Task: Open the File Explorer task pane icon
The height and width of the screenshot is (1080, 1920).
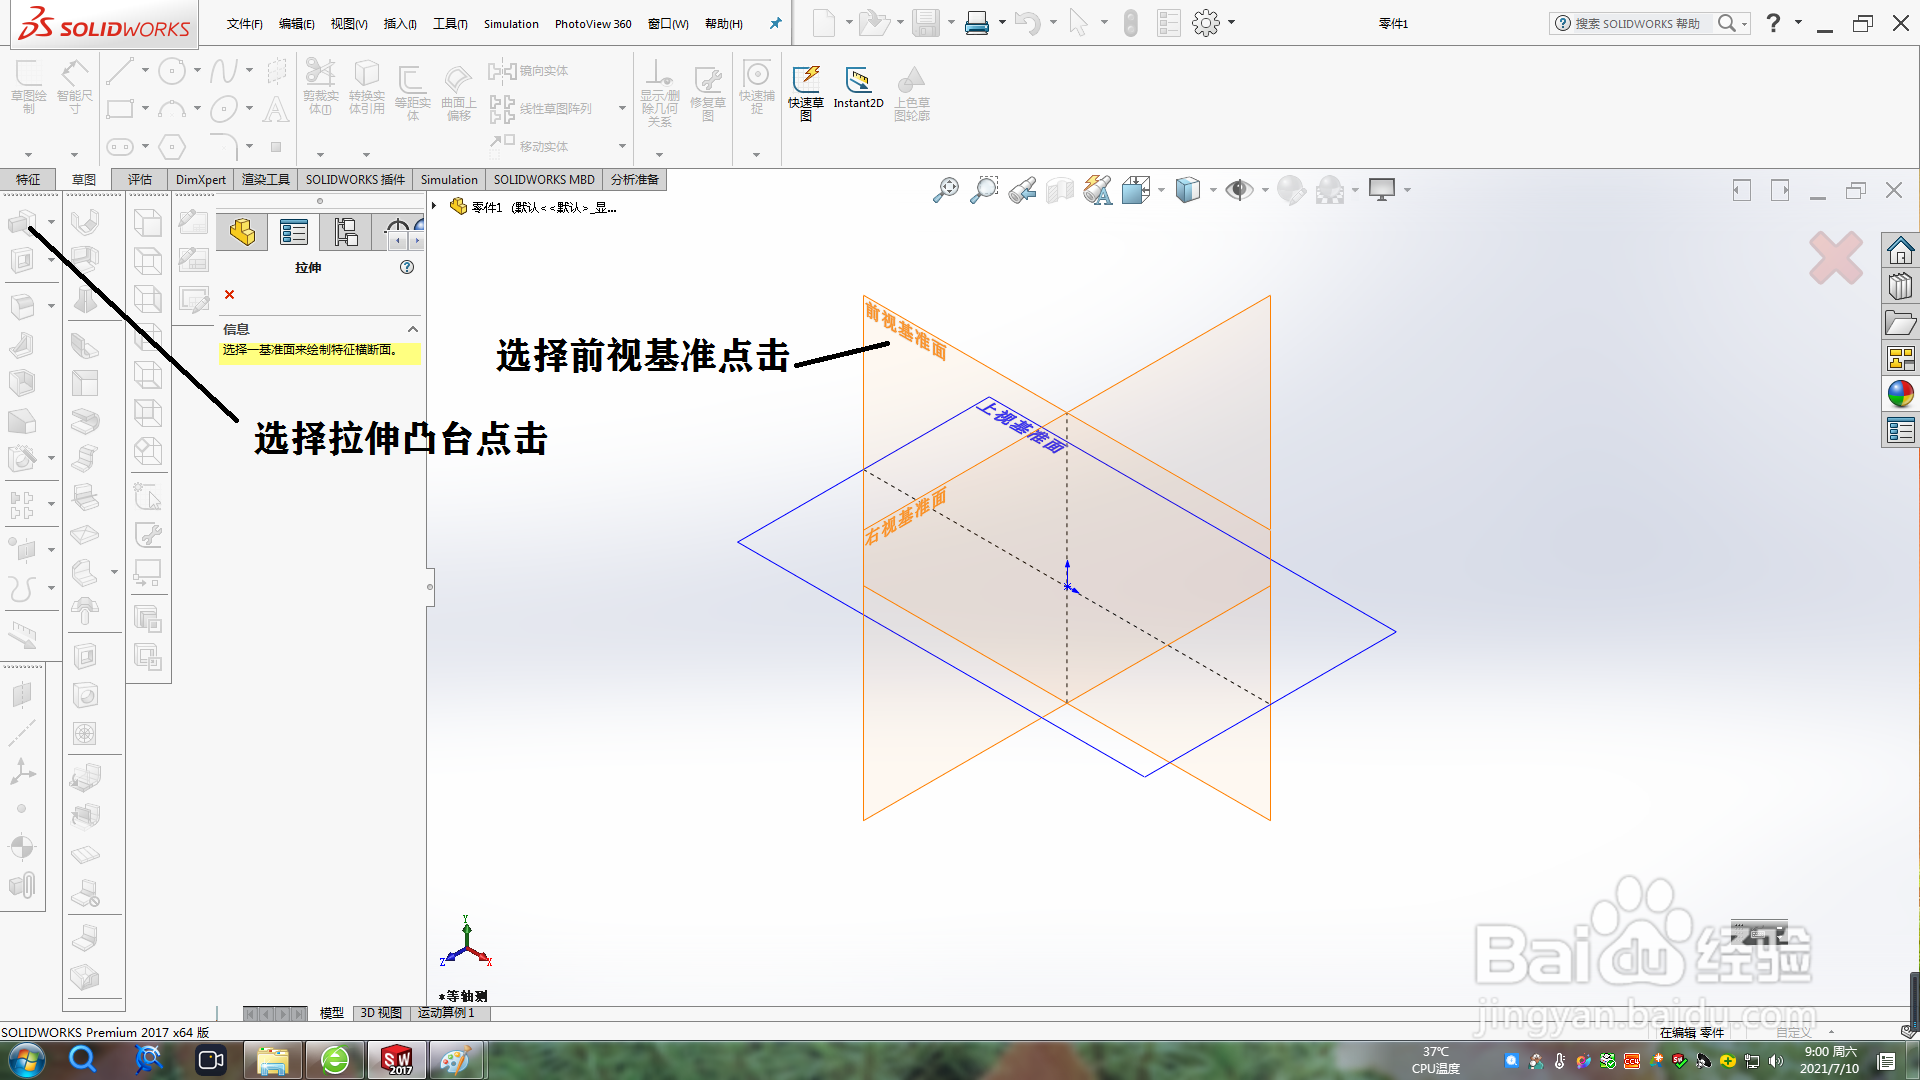Action: [1900, 323]
